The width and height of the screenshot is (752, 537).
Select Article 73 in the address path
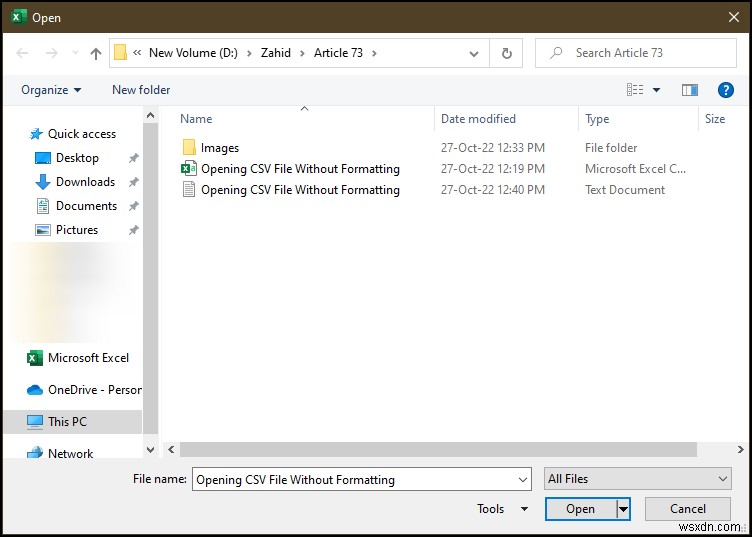(x=338, y=53)
